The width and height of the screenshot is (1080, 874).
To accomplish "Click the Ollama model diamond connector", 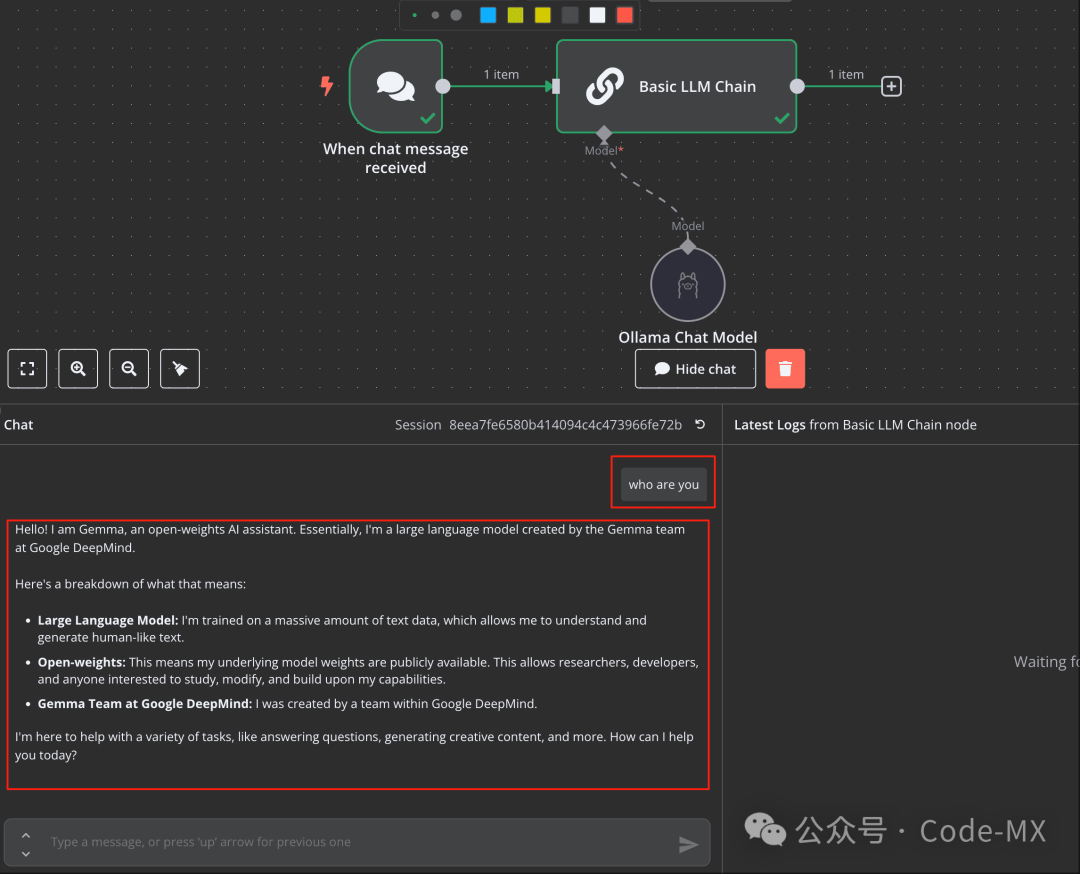I will 687,247.
